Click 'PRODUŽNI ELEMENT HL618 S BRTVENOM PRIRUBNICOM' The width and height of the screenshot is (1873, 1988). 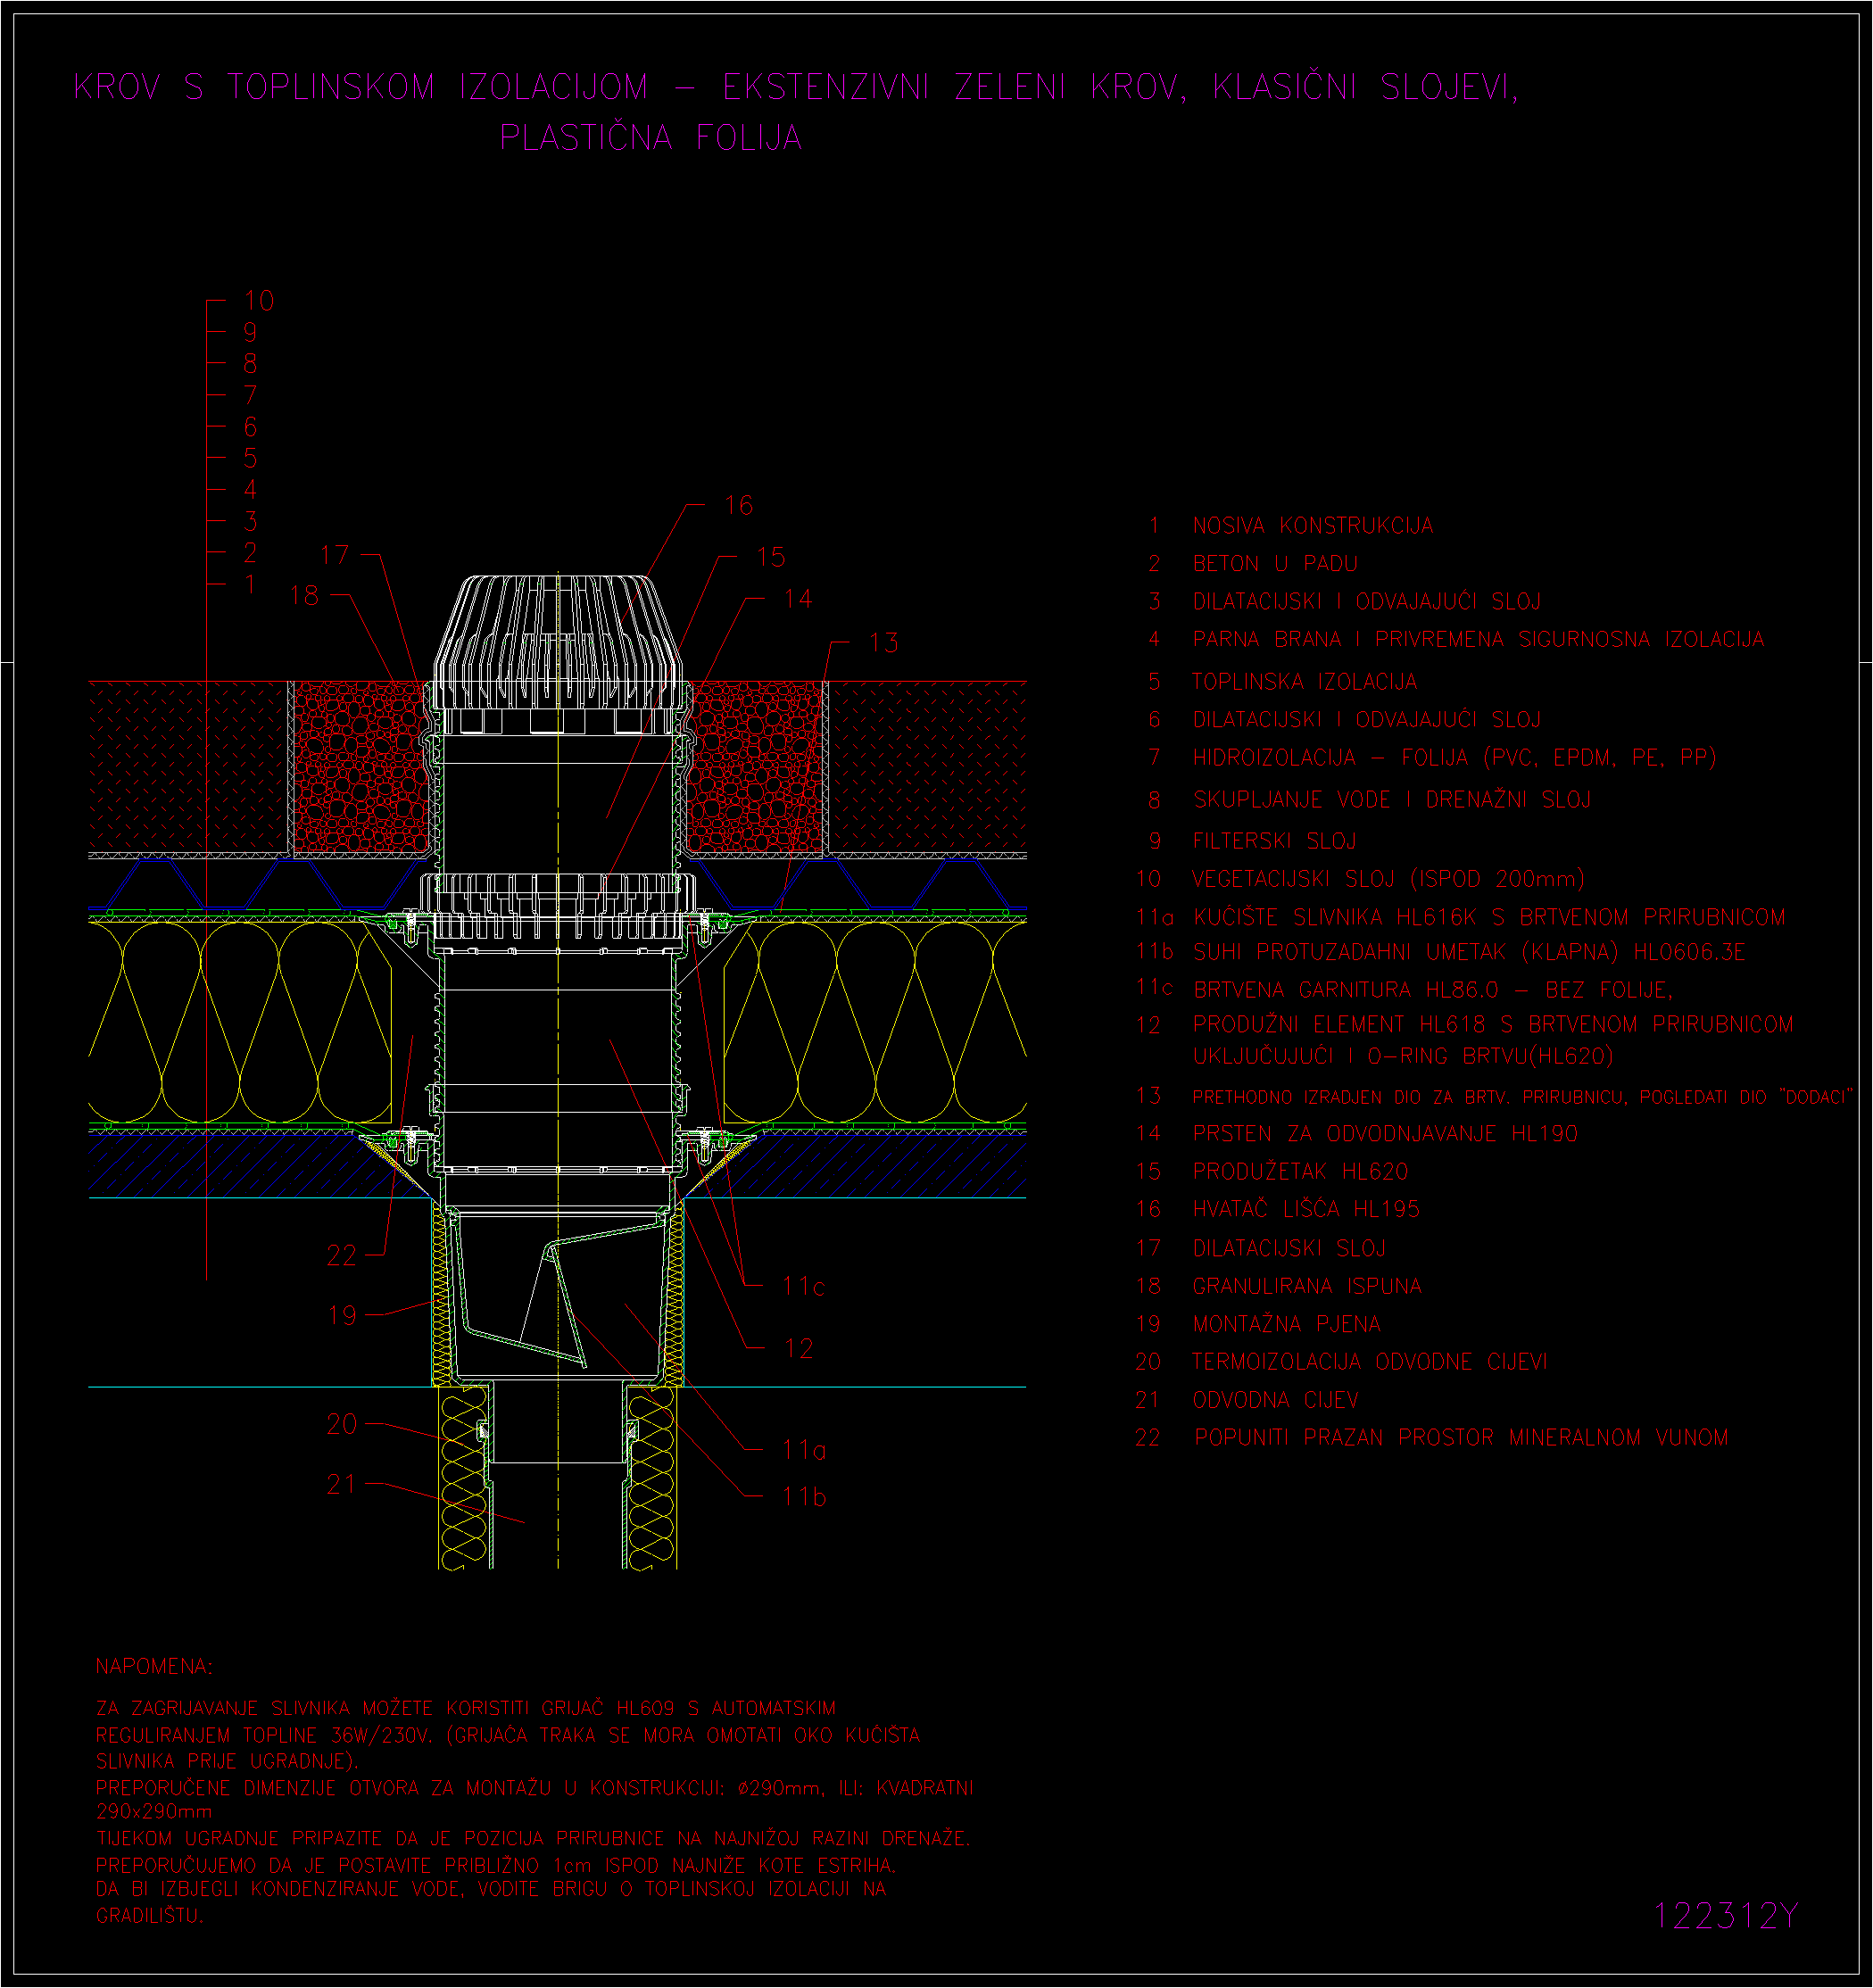pos(1492,1025)
